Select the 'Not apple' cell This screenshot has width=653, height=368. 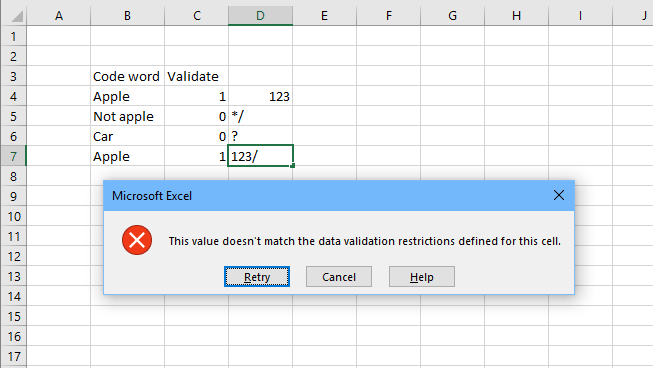coord(127,116)
